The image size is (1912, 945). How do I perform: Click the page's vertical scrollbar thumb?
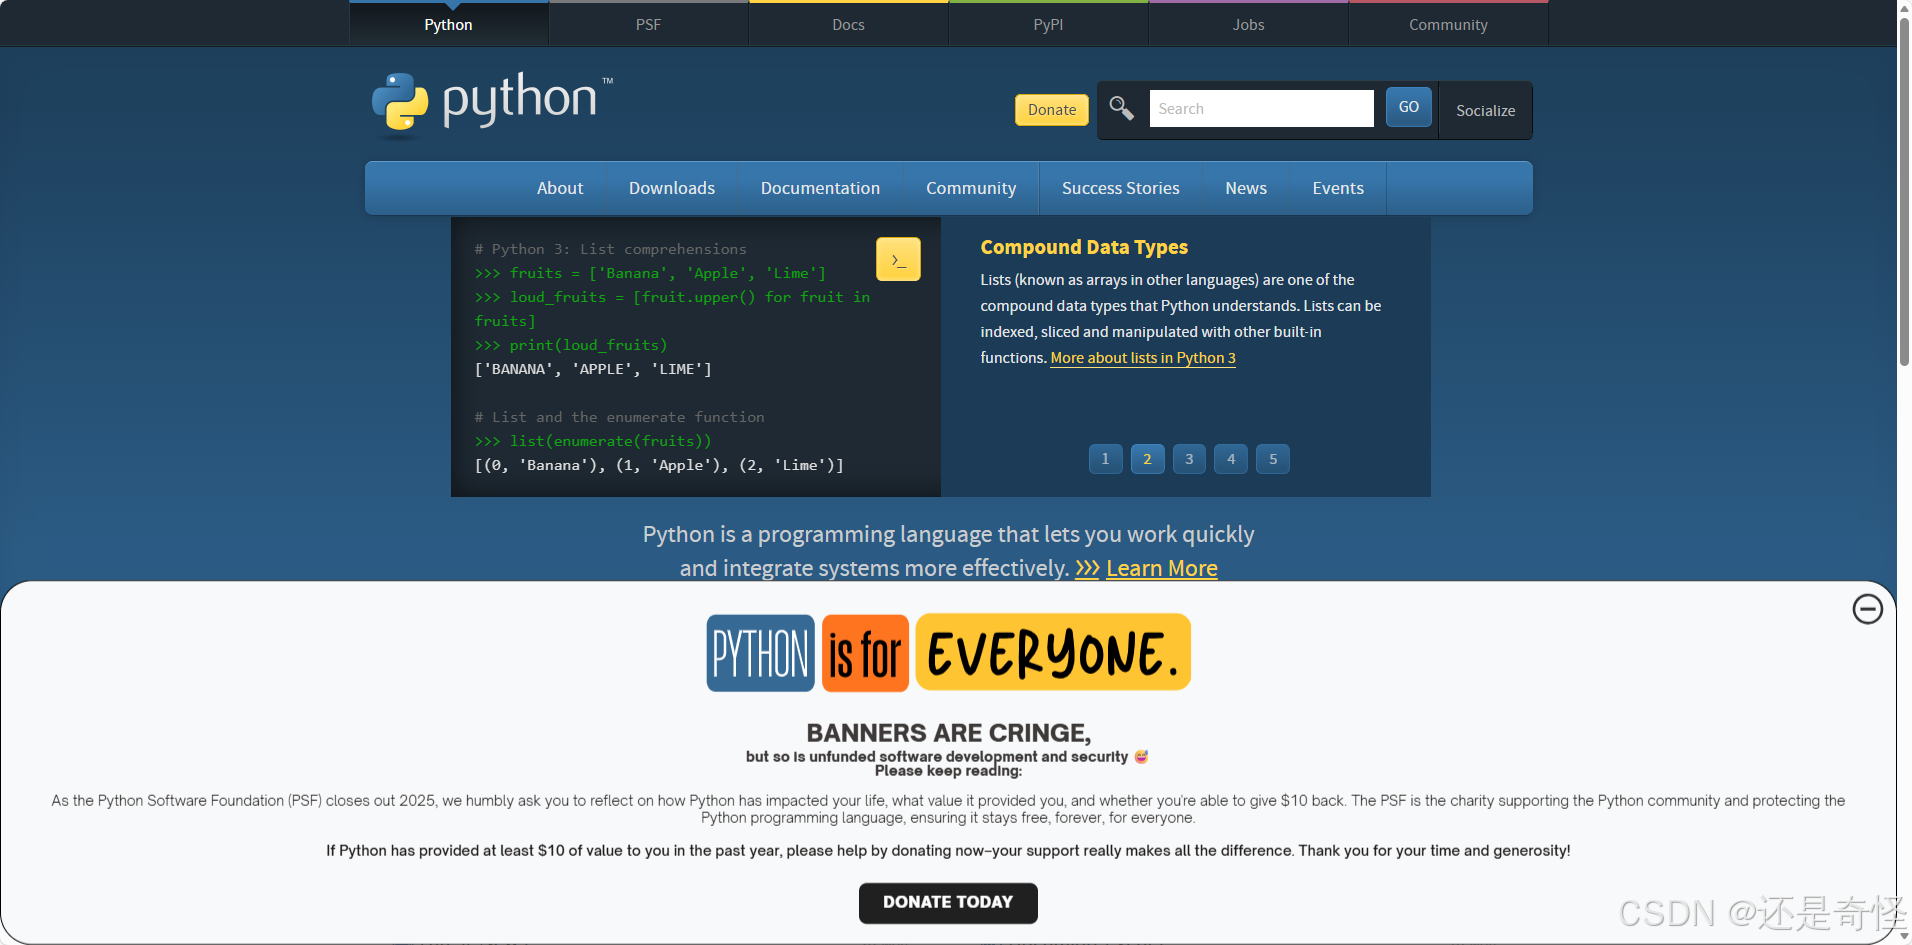(x=1904, y=190)
